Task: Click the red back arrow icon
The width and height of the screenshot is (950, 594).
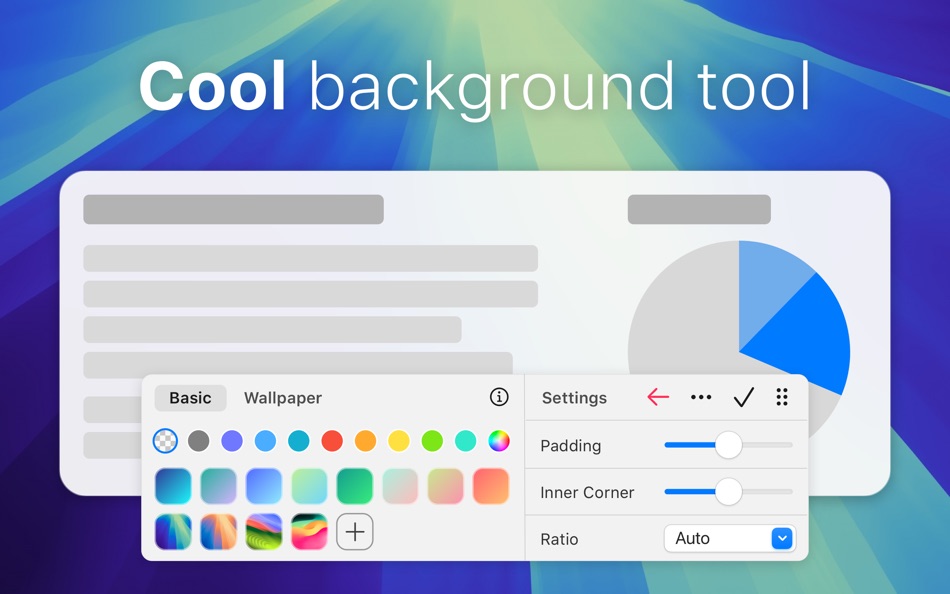Action: [x=657, y=397]
